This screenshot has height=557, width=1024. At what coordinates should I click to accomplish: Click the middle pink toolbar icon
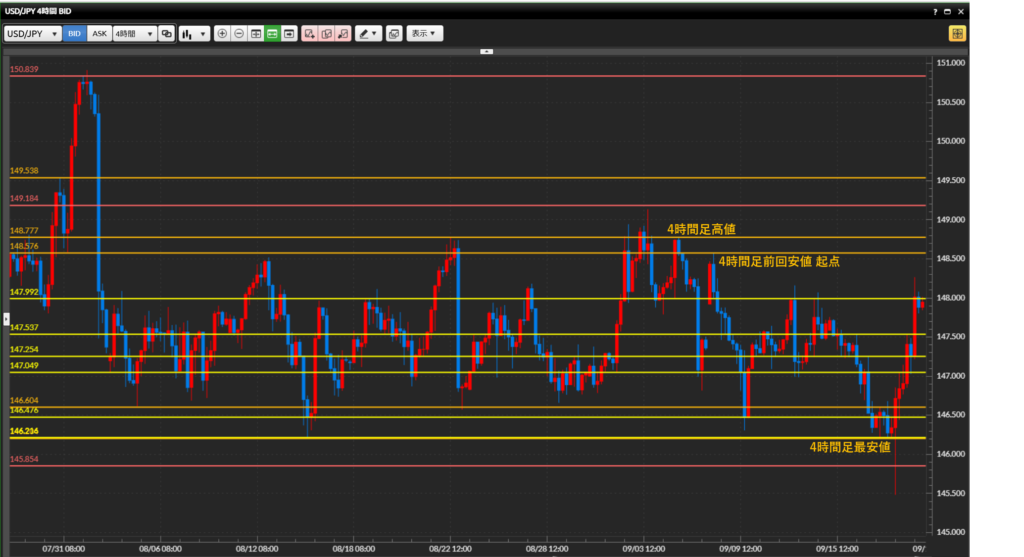[326, 33]
